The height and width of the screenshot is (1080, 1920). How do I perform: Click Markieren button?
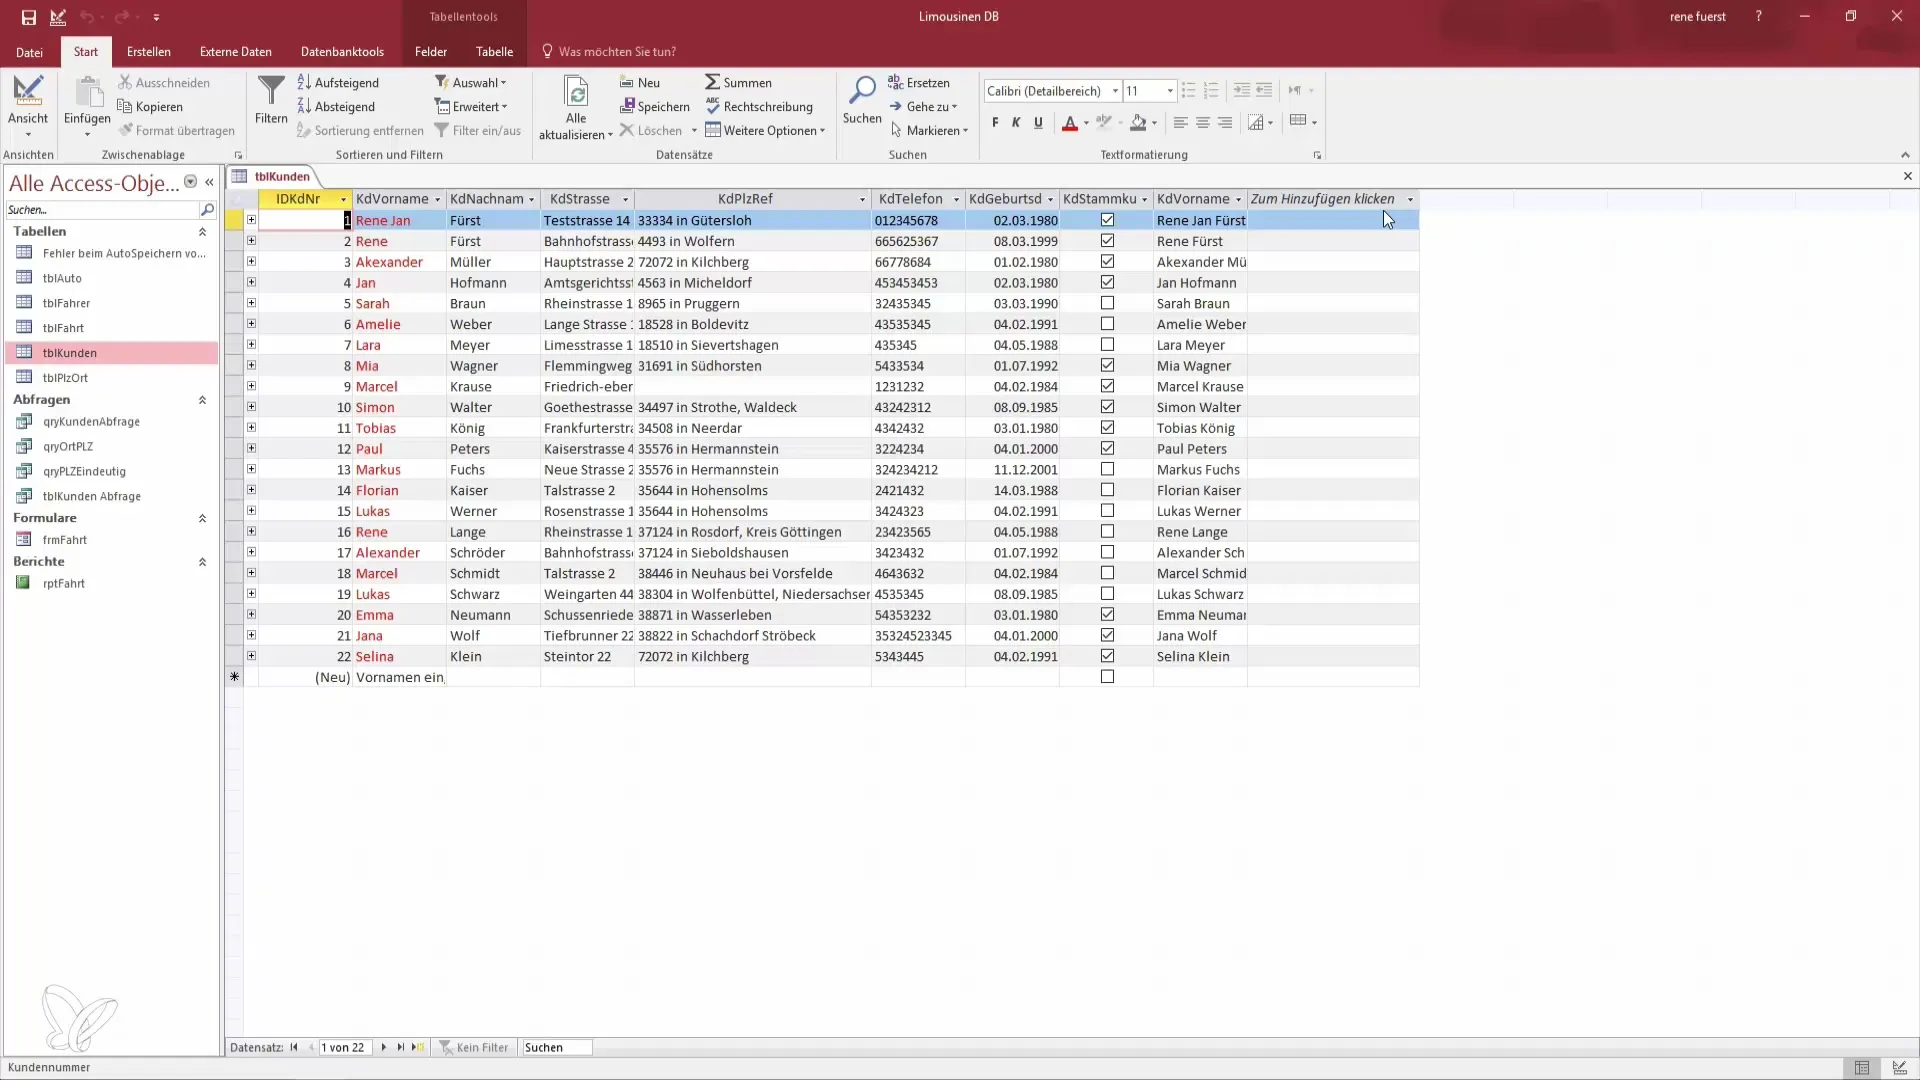929,131
